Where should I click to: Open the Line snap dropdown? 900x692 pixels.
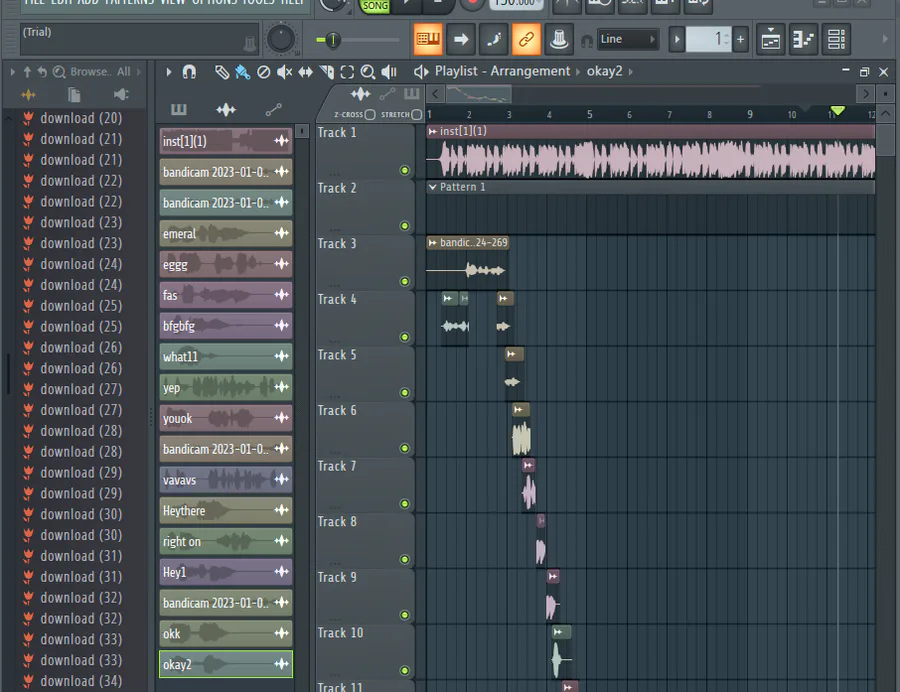[x=627, y=39]
